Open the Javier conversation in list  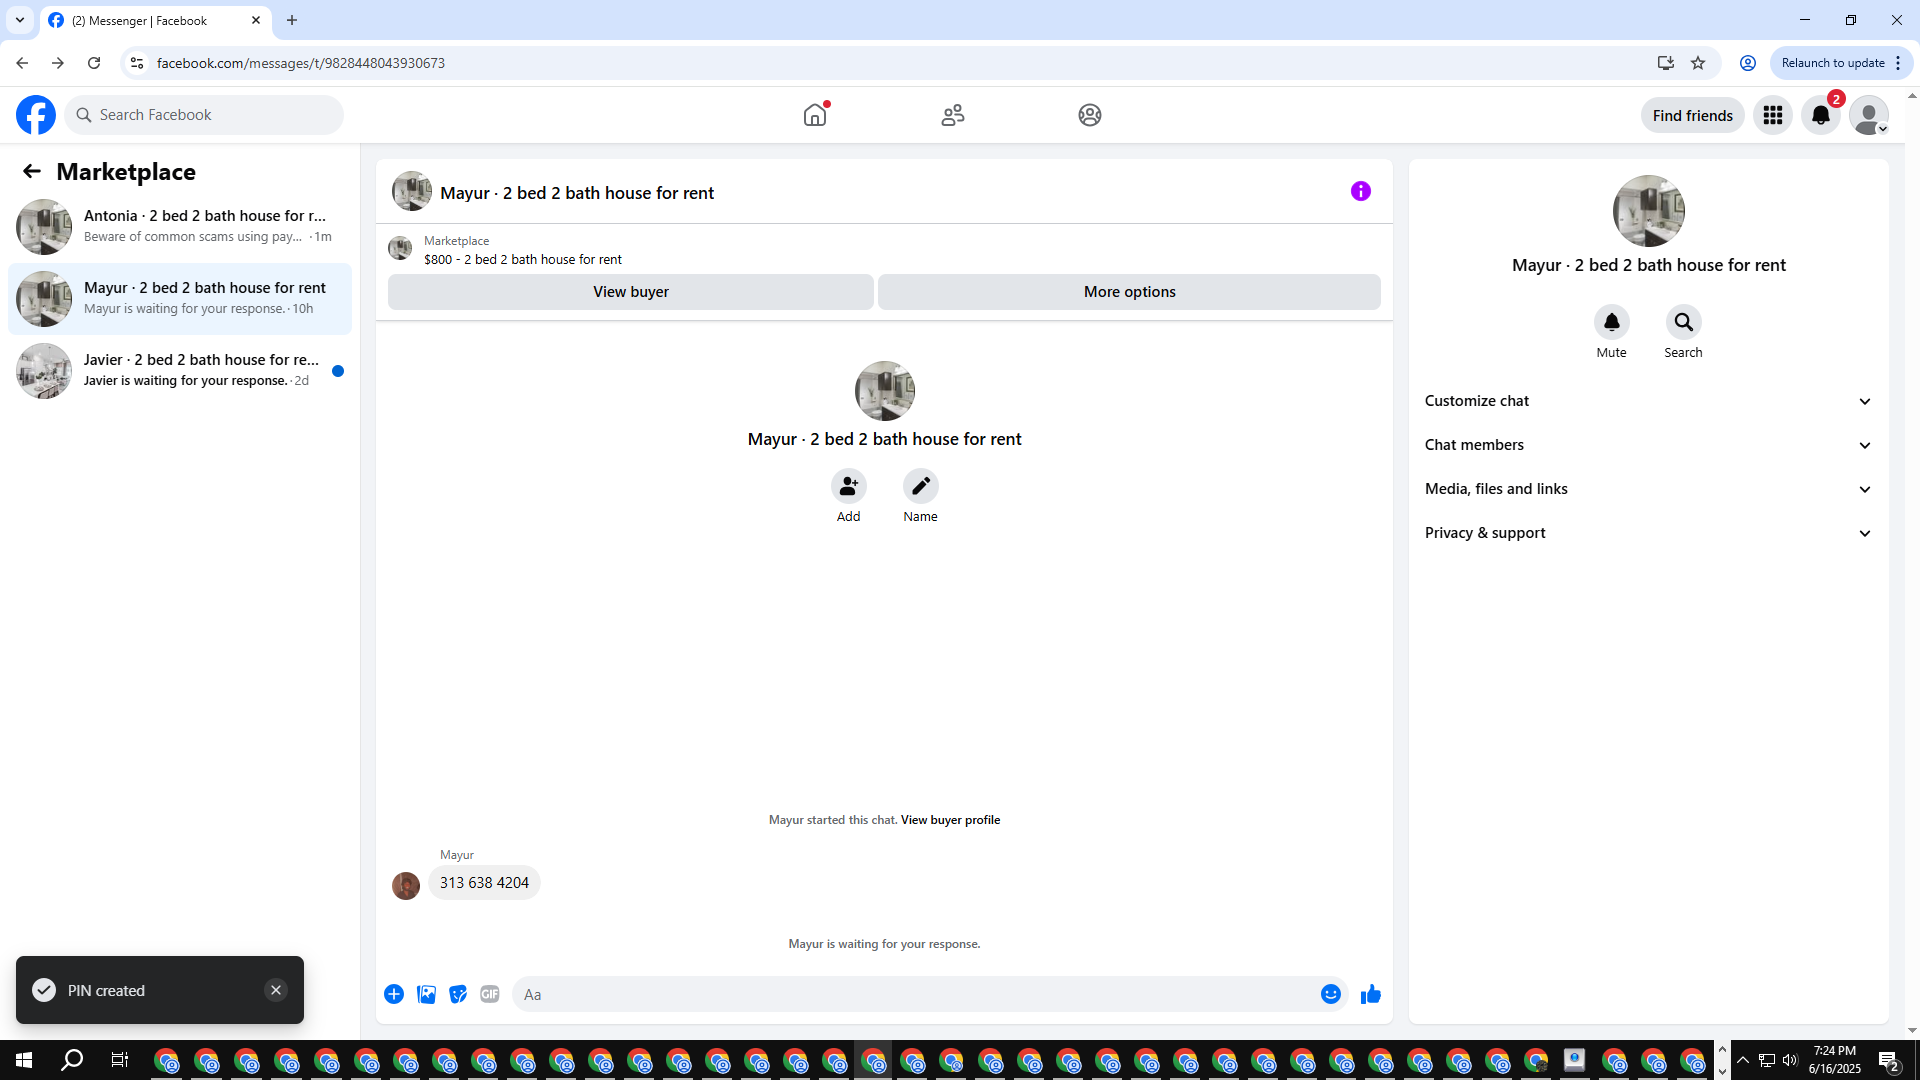coord(180,370)
